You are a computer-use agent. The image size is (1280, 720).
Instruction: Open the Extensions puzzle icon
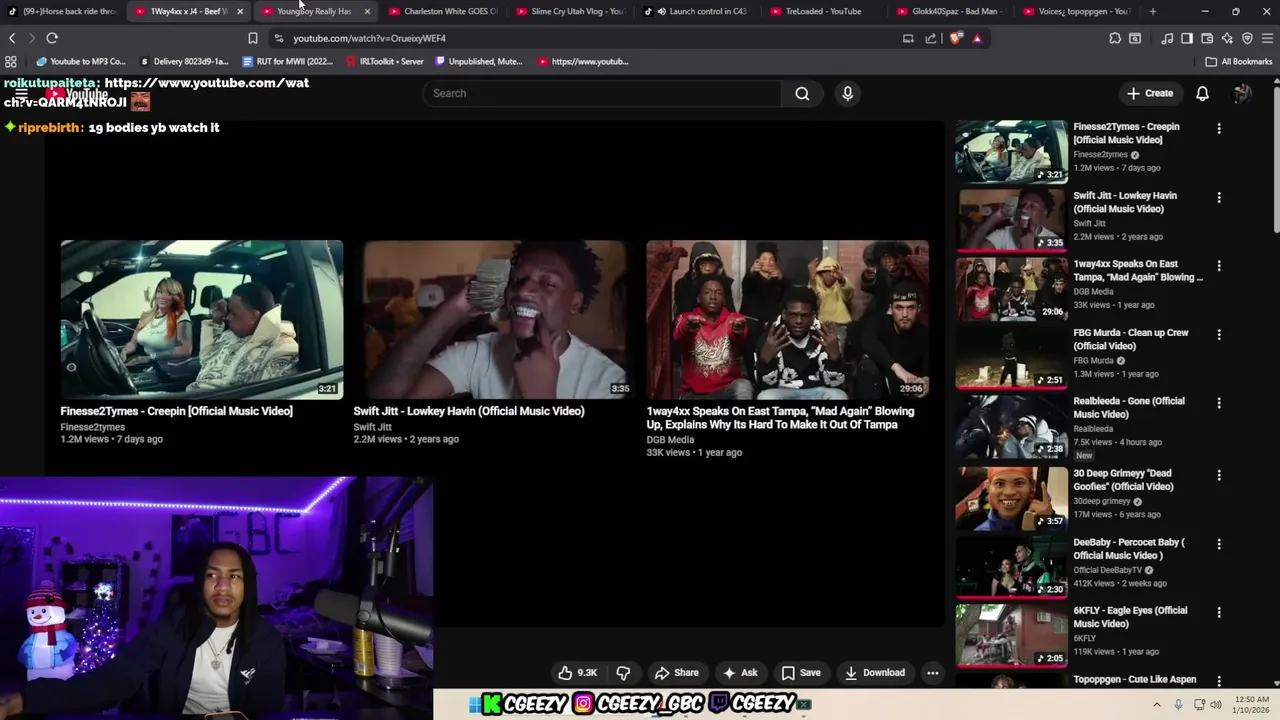[x=1115, y=38]
